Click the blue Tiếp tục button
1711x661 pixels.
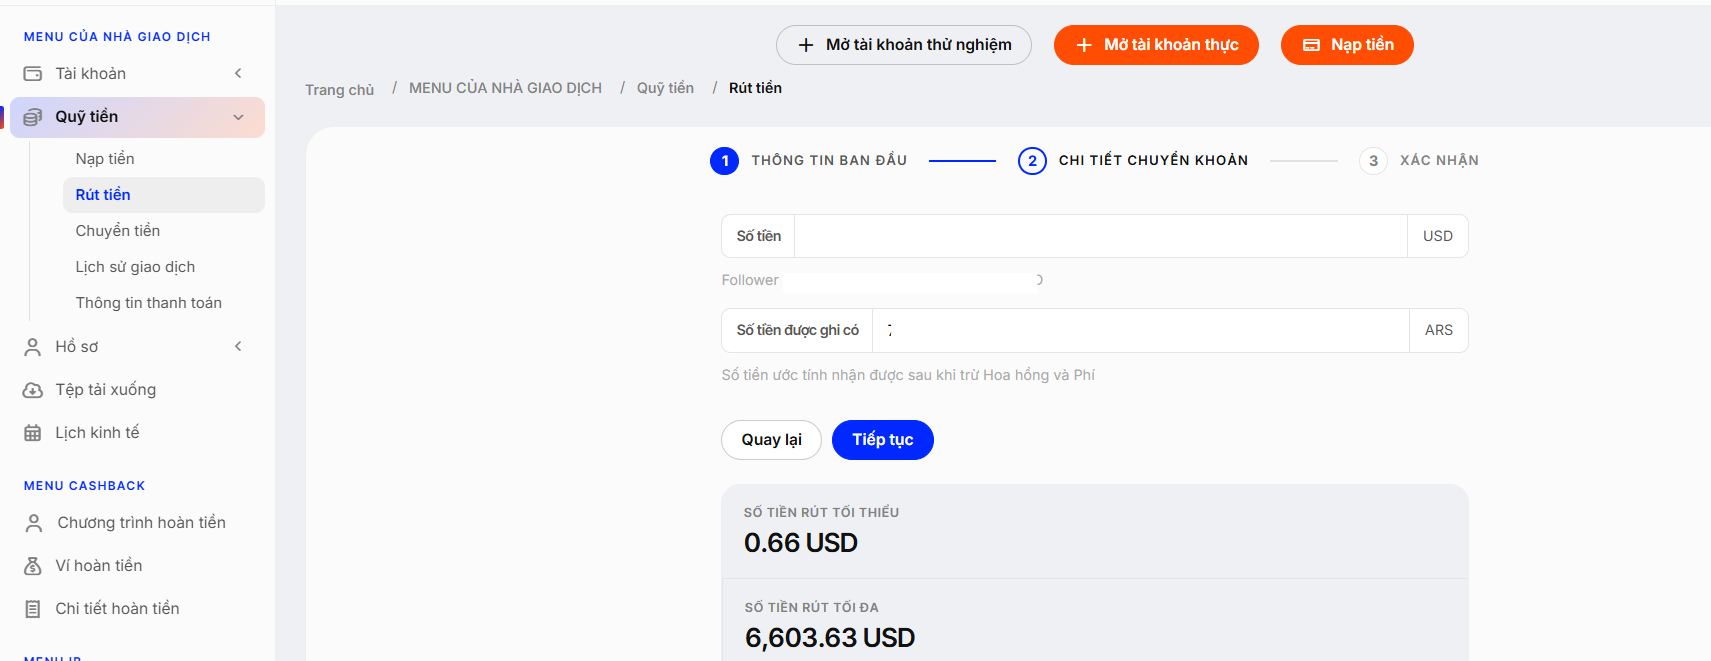coord(883,440)
